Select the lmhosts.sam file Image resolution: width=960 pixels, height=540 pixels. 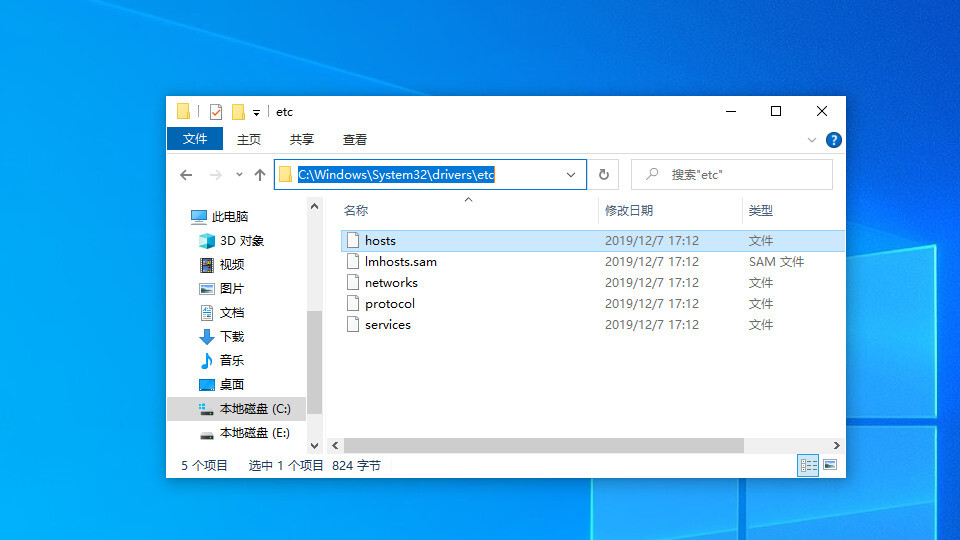tap(400, 262)
